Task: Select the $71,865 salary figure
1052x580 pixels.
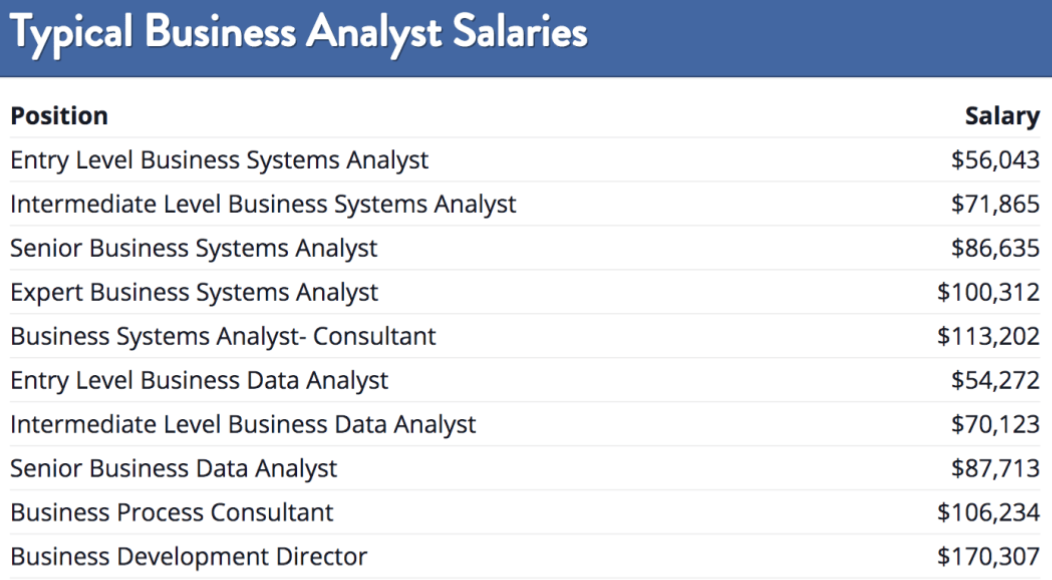Action: [x=996, y=204]
